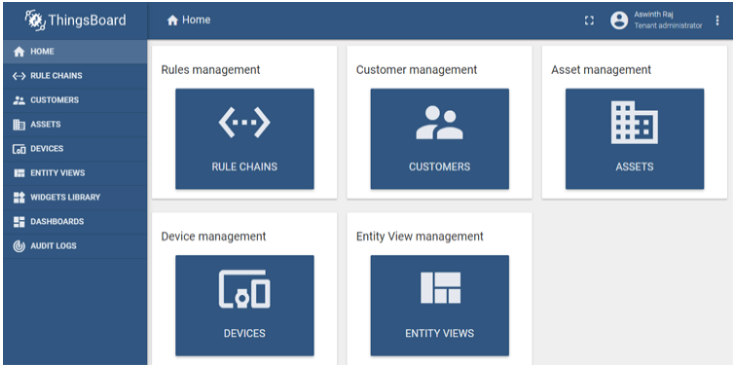Click the Dashboards sidebar icon

tap(19, 222)
